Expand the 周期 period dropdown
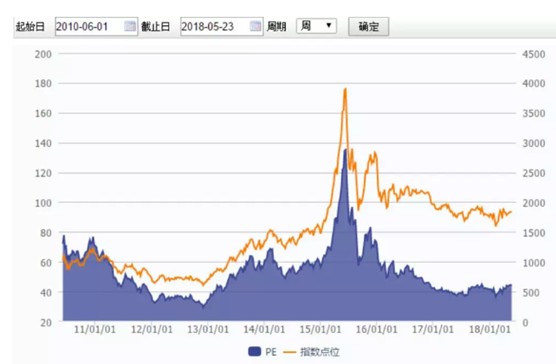The image size is (556, 364). click(316, 26)
